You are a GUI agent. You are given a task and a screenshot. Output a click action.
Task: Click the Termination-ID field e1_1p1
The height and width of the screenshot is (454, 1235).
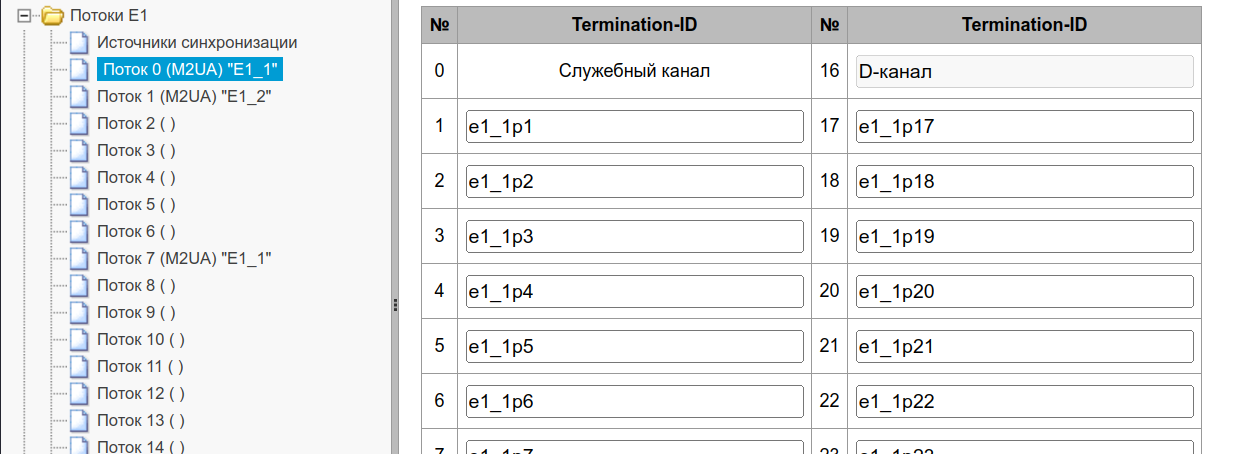(x=634, y=127)
